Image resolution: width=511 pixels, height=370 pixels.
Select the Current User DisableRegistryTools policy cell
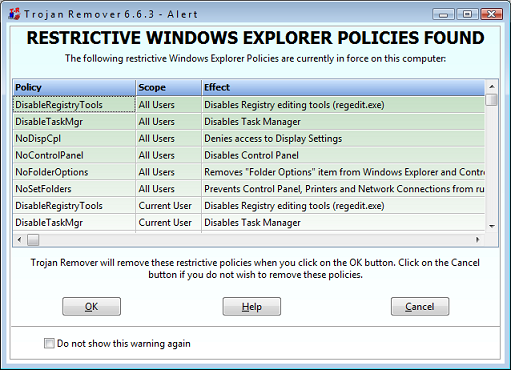74,206
